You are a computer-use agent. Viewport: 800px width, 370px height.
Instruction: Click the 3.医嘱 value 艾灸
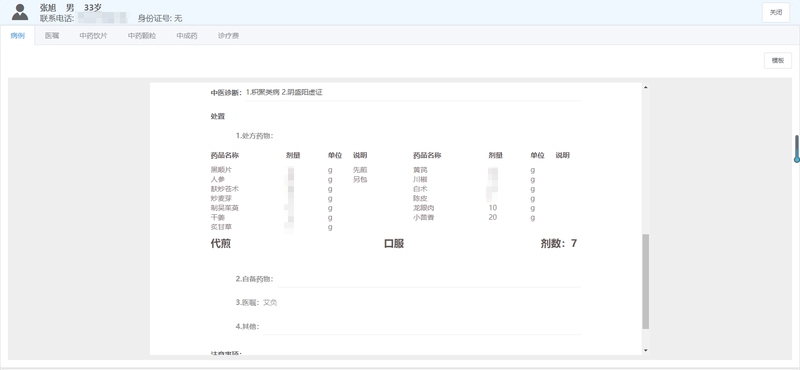[x=270, y=303]
